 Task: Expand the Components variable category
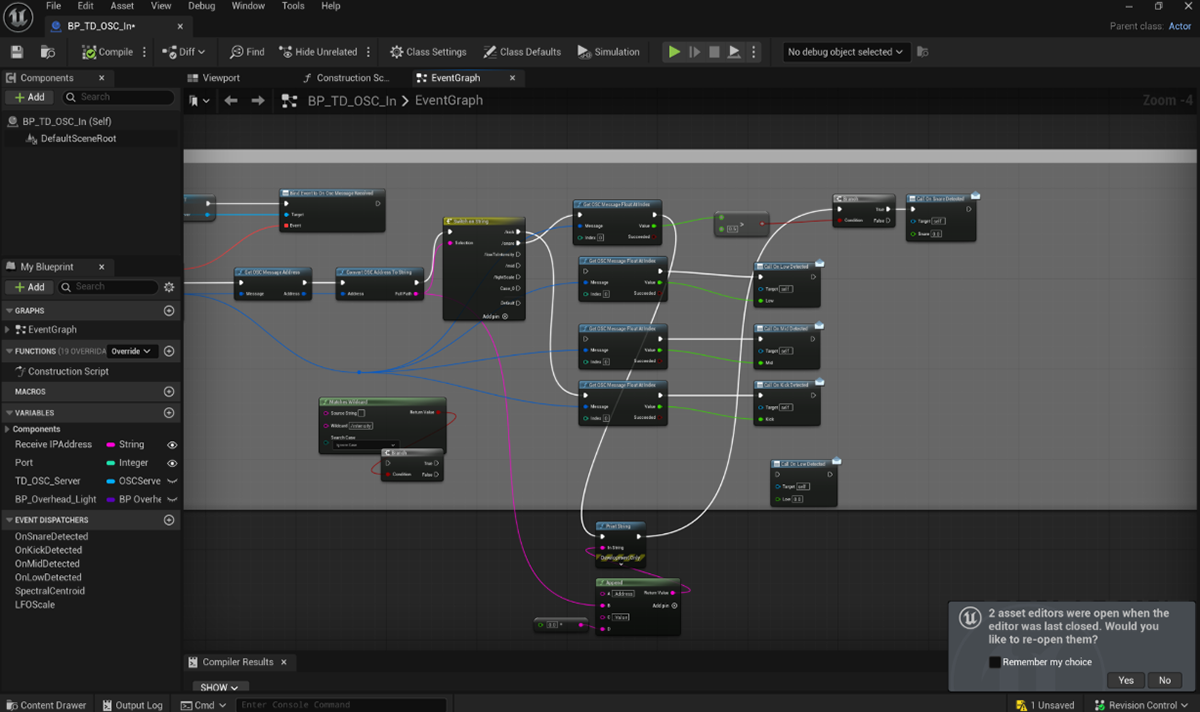click(x=8, y=429)
